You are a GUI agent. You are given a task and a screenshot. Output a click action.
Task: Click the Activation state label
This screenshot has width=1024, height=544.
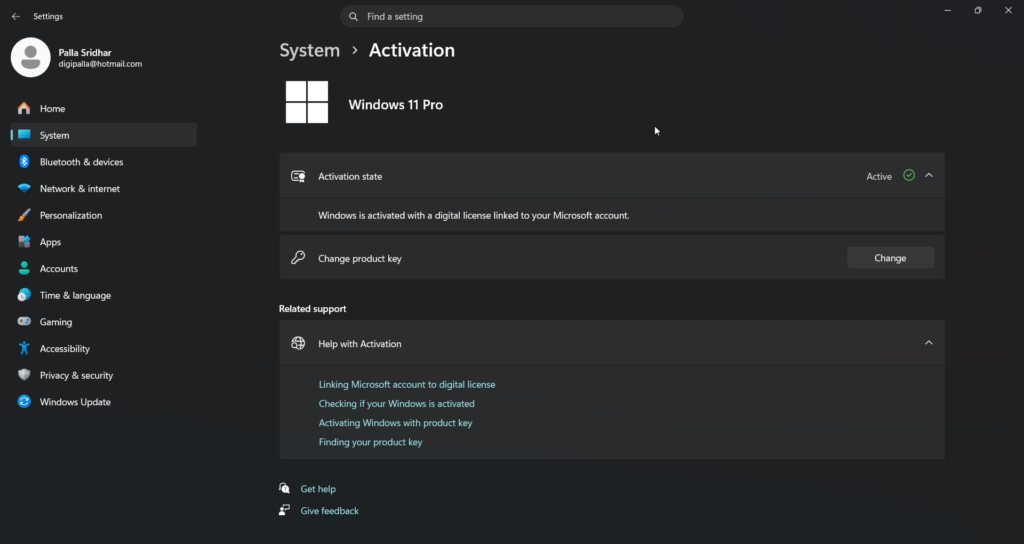pos(350,176)
